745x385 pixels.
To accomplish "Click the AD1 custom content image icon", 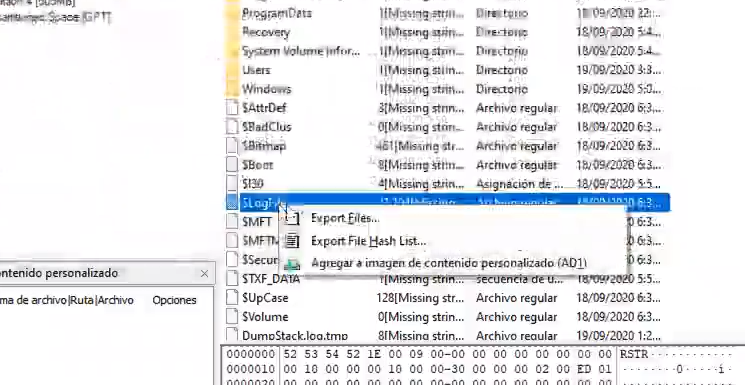I will pyautogui.click(x=293, y=263).
